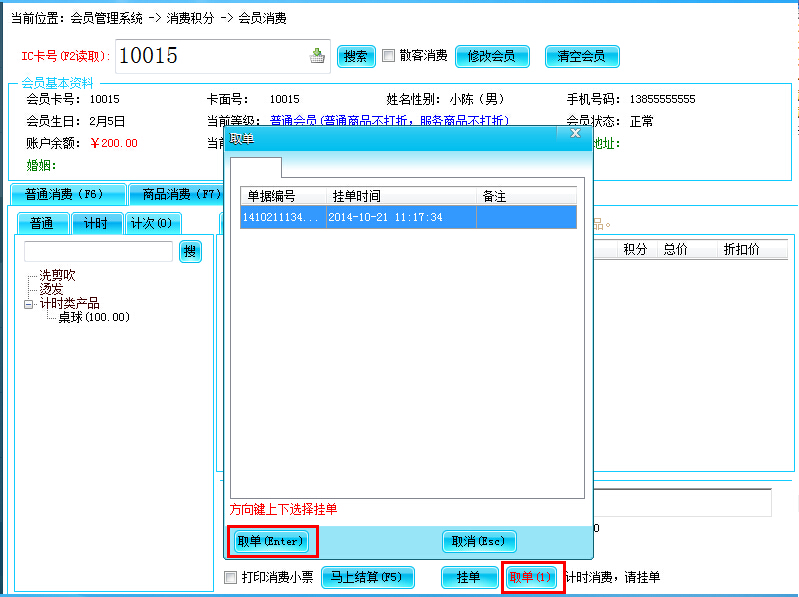Image resolution: width=799 pixels, height=597 pixels.
Task: Click the 搜索 button beside card number
Action: pos(355,56)
